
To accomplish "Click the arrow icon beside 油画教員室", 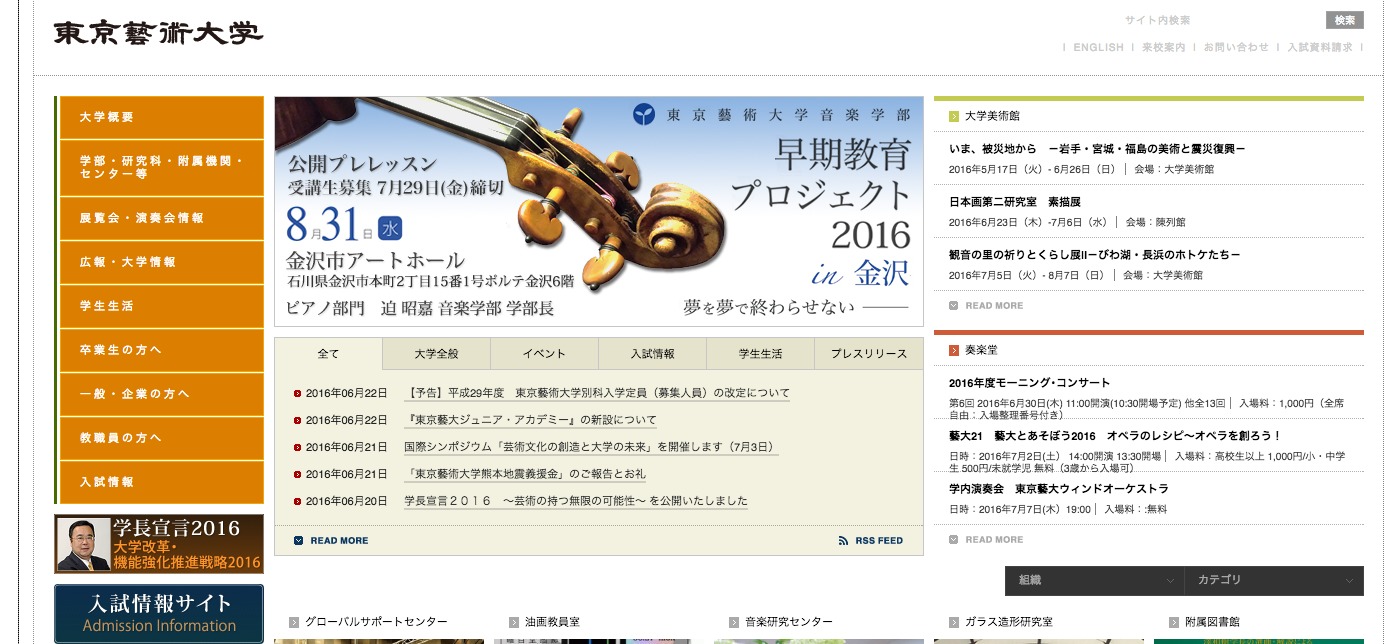I will 514,622.
